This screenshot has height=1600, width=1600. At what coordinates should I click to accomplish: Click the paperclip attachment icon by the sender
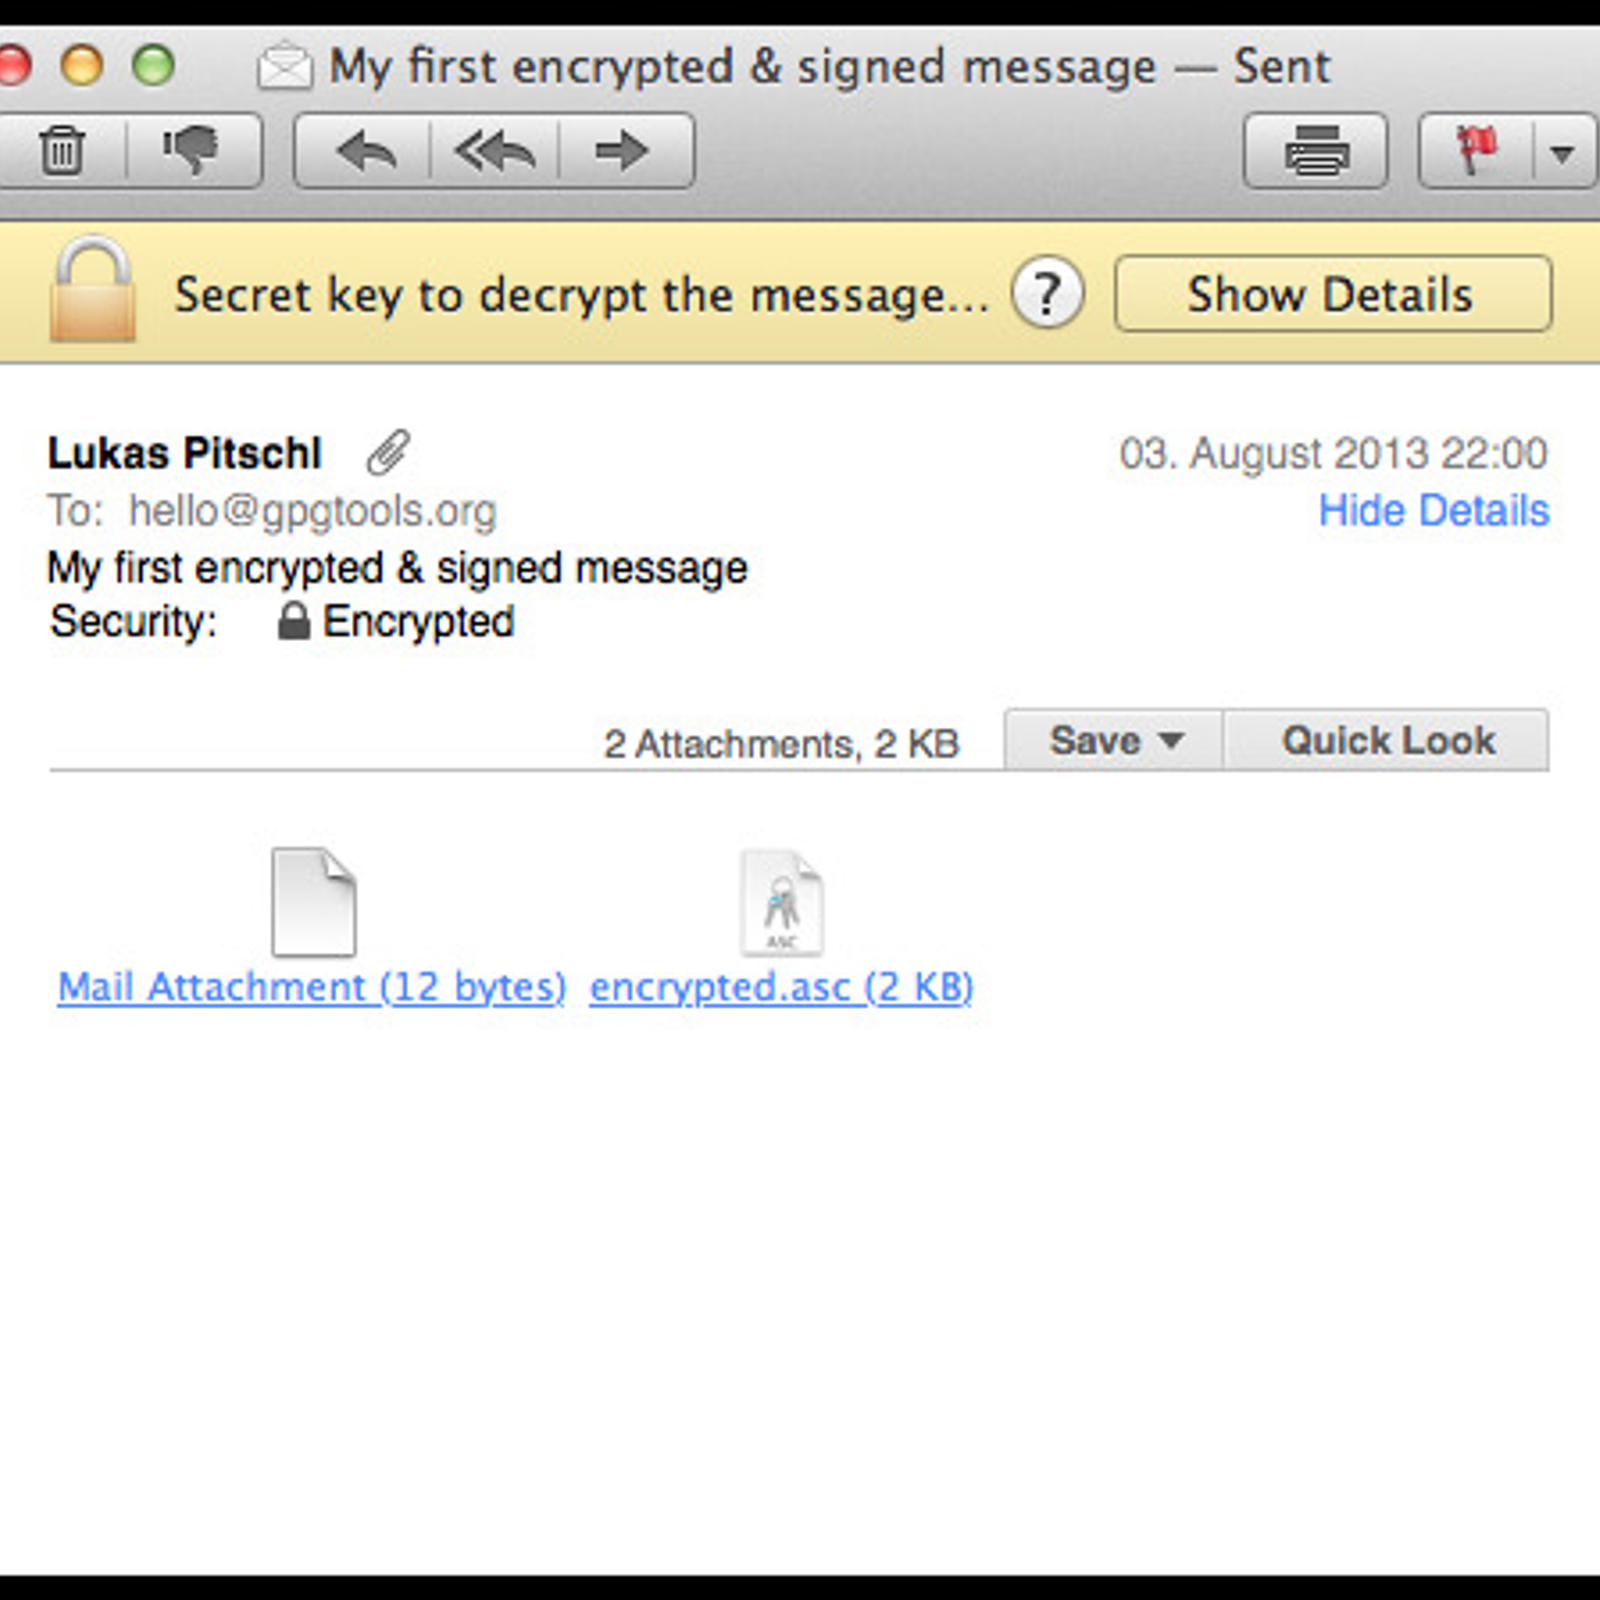click(388, 452)
